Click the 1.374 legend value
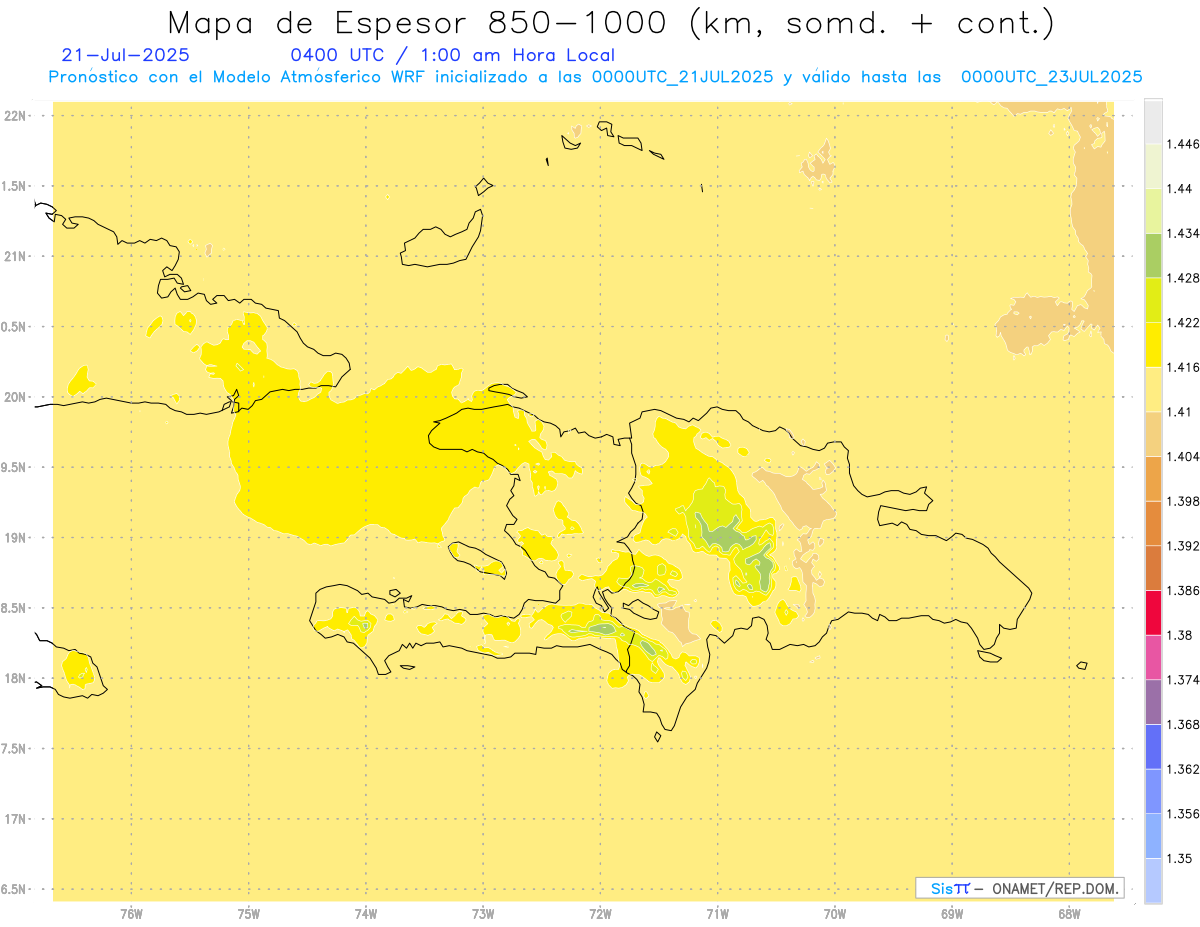Image resolution: width=1200 pixels, height=927 pixels. [1183, 680]
